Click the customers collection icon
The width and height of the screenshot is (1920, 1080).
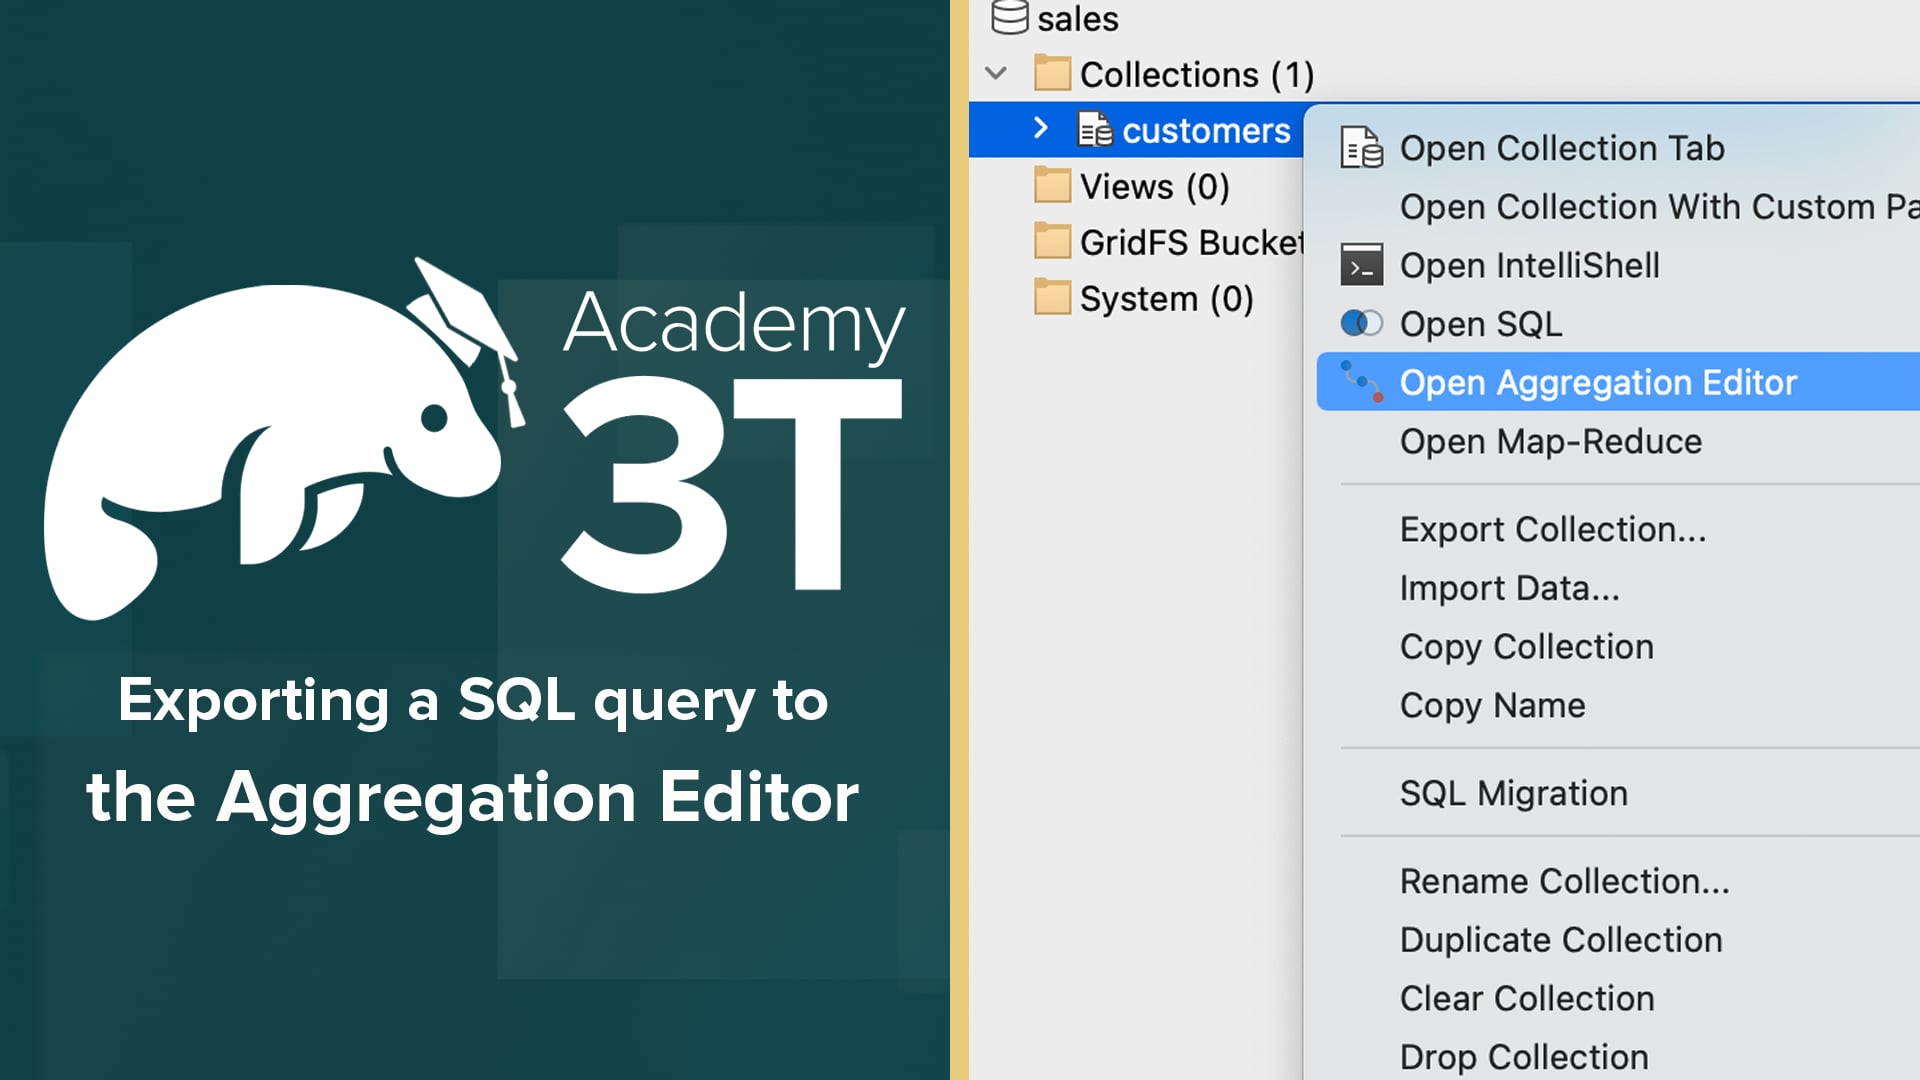click(x=1095, y=130)
